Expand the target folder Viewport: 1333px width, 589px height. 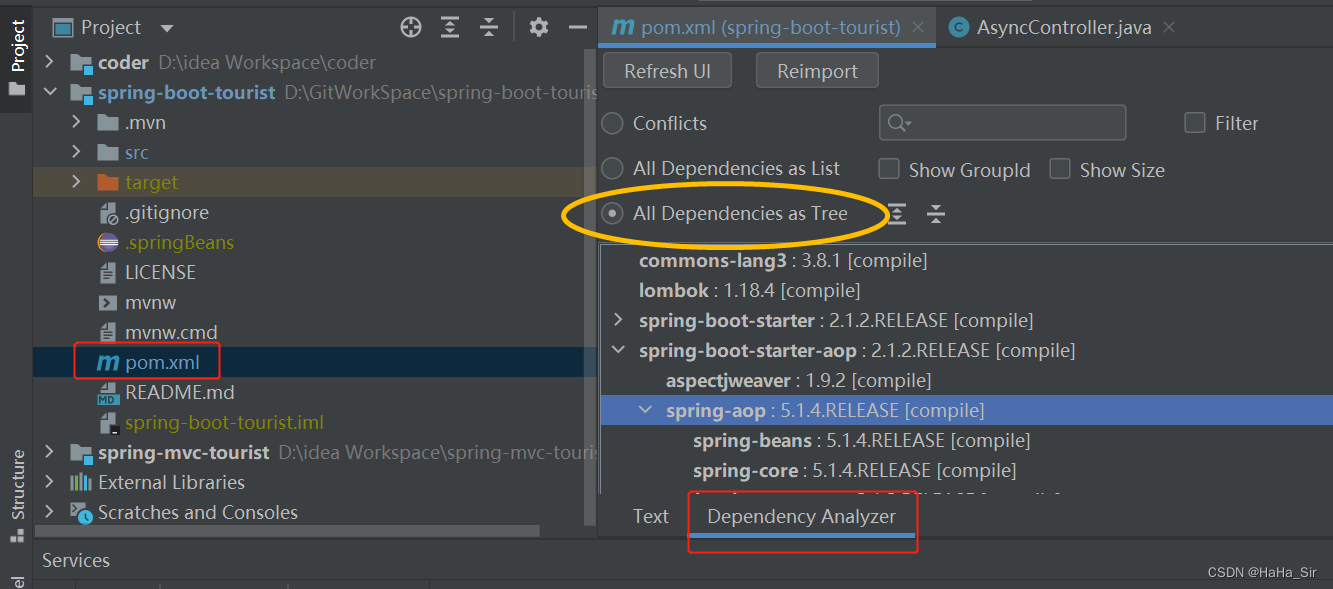(x=76, y=182)
